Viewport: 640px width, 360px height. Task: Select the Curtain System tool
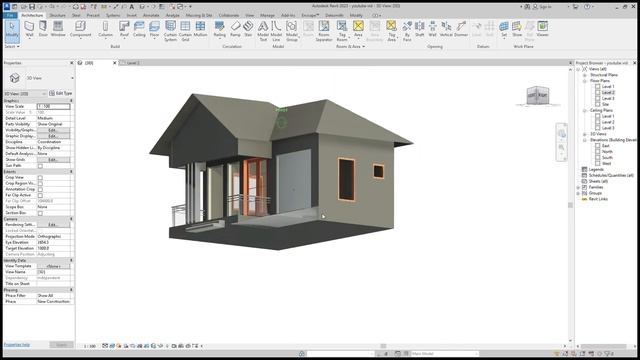(170, 31)
